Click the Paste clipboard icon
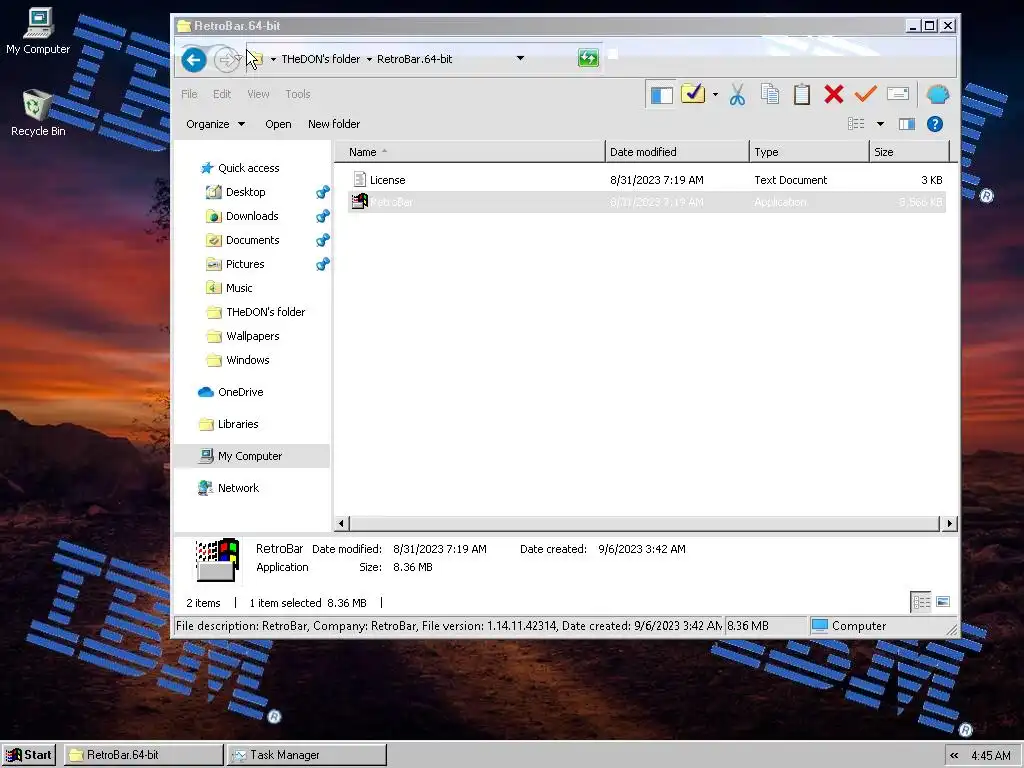The width and height of the screenshot is (1024, 768). (801, 95)
